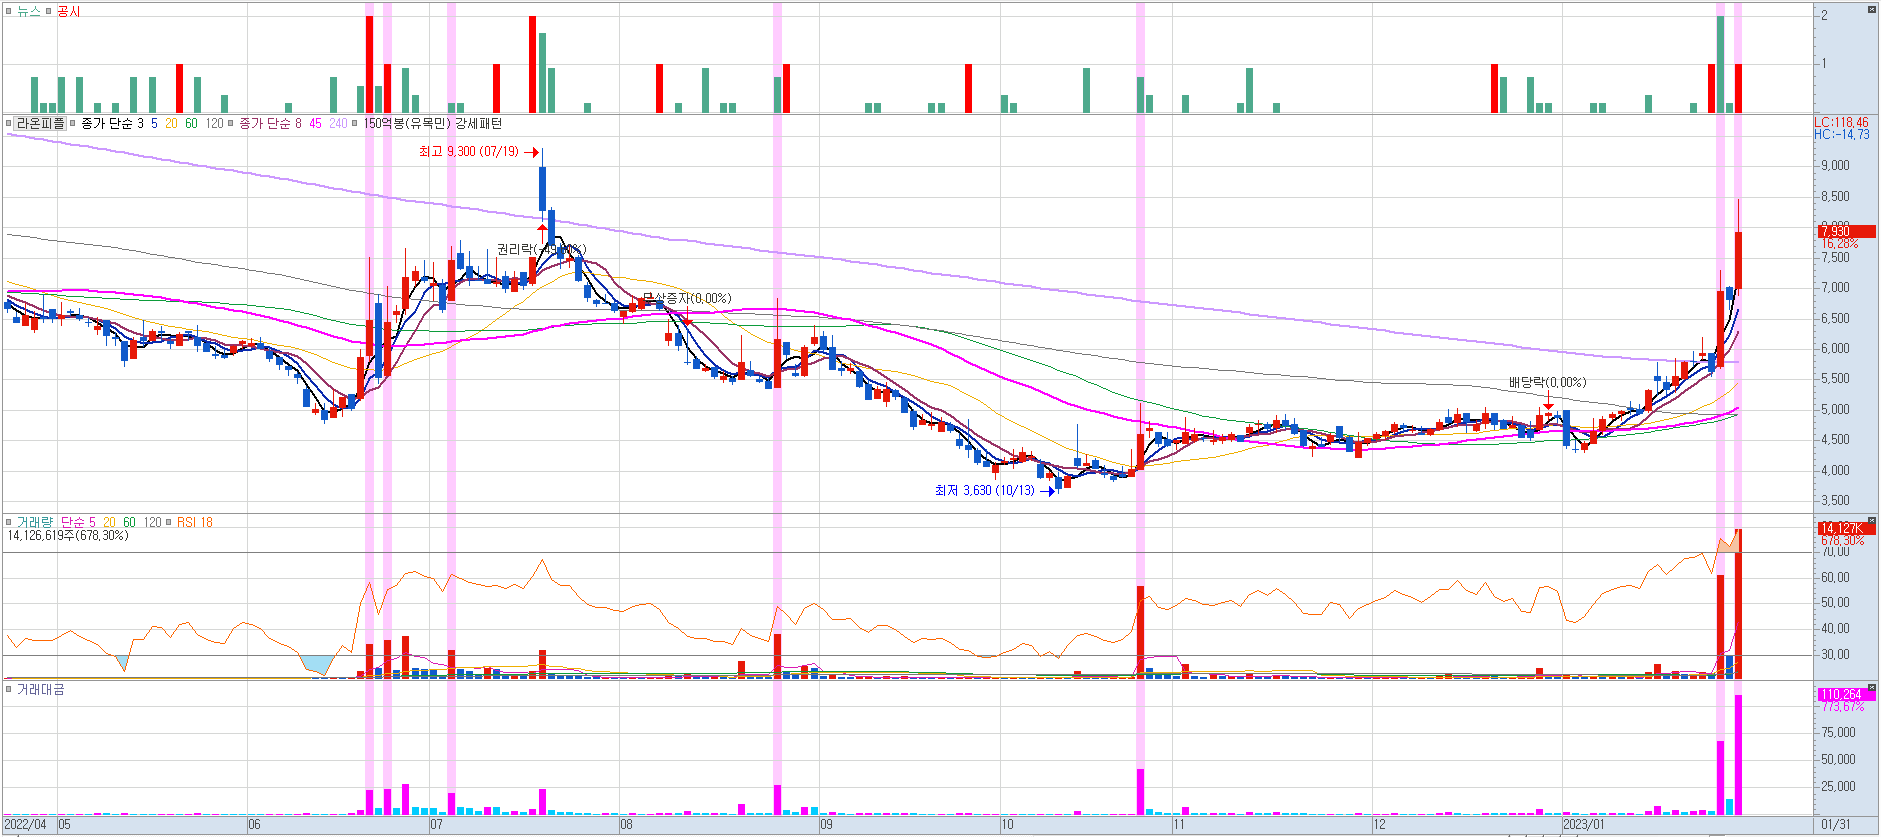Screen dimensions: 1881x837
Task: Select the 공시 indicator label
Action: pos(69,11)
